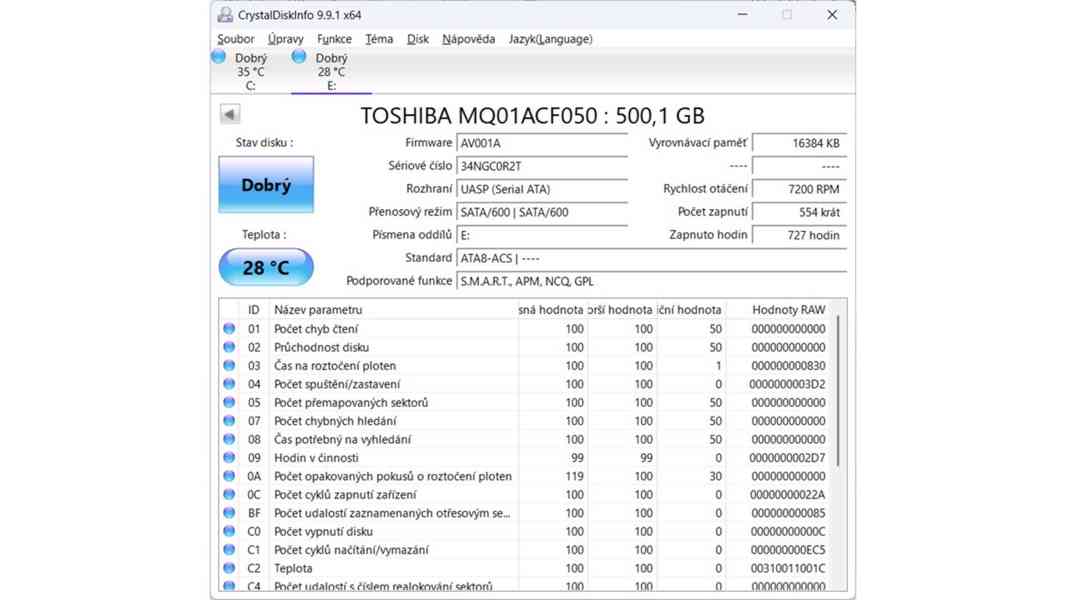Click the Název parametru column header
1066x600 pixels.
(x=394, y=309)
